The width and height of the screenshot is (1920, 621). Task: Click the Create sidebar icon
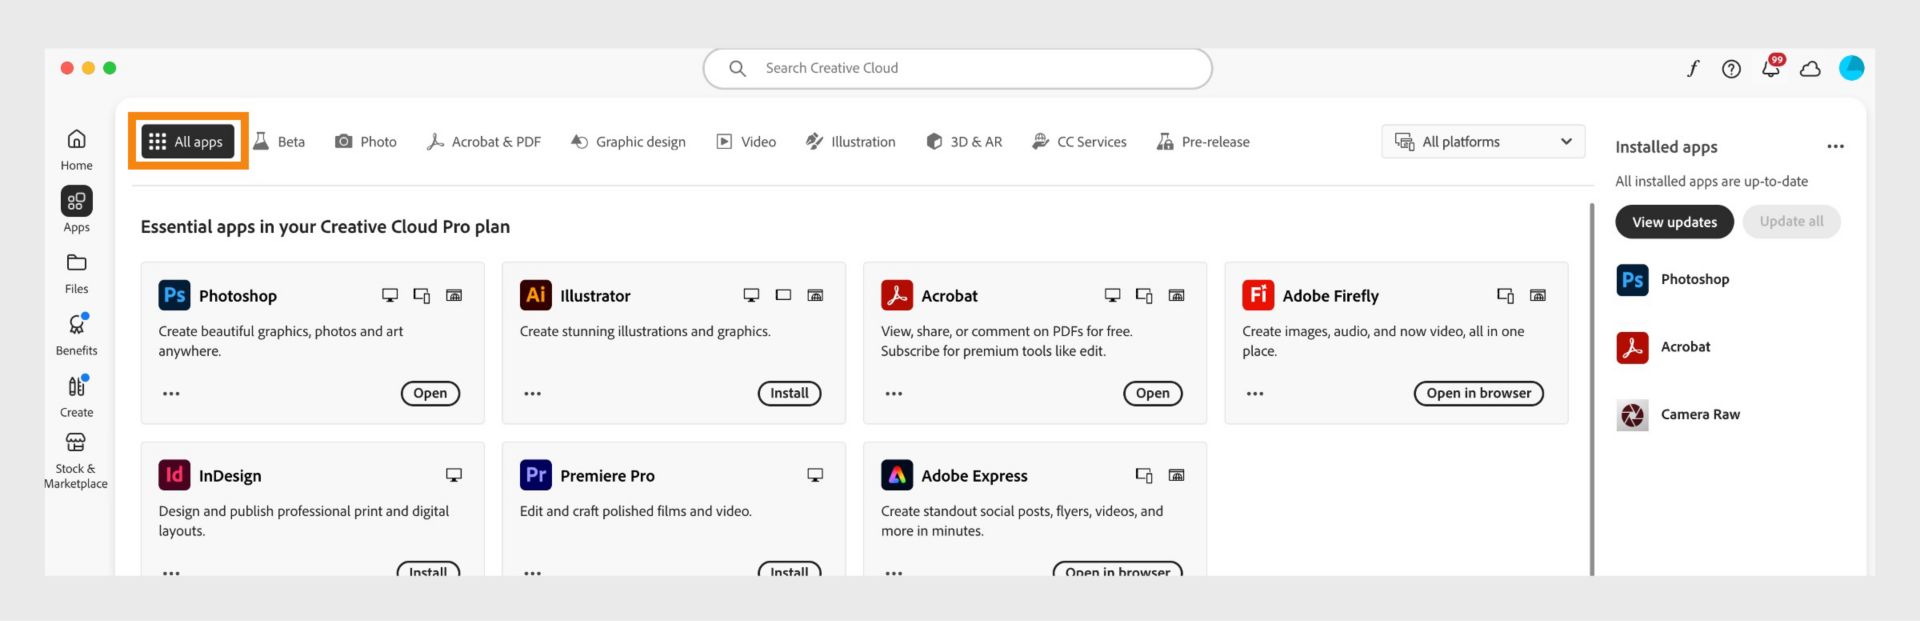click(76, 395)
